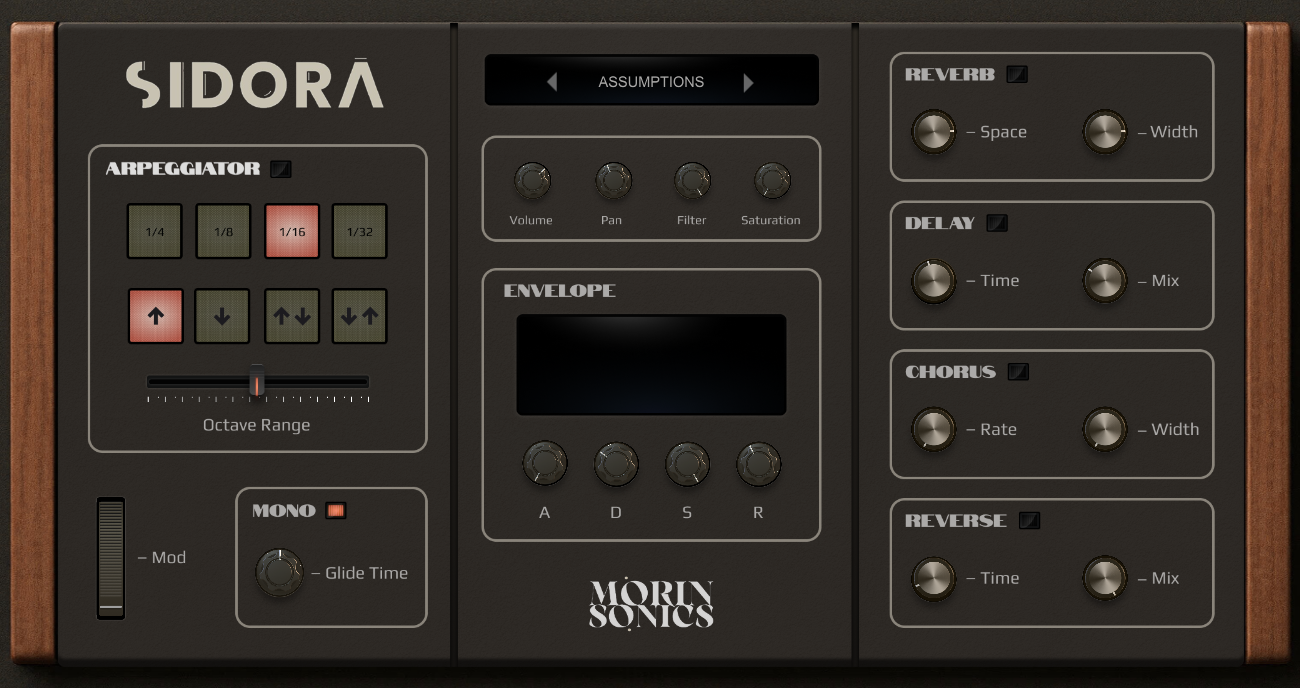
Task: Select the down arrow arpeggio direction
Action: tap(222, 316)
